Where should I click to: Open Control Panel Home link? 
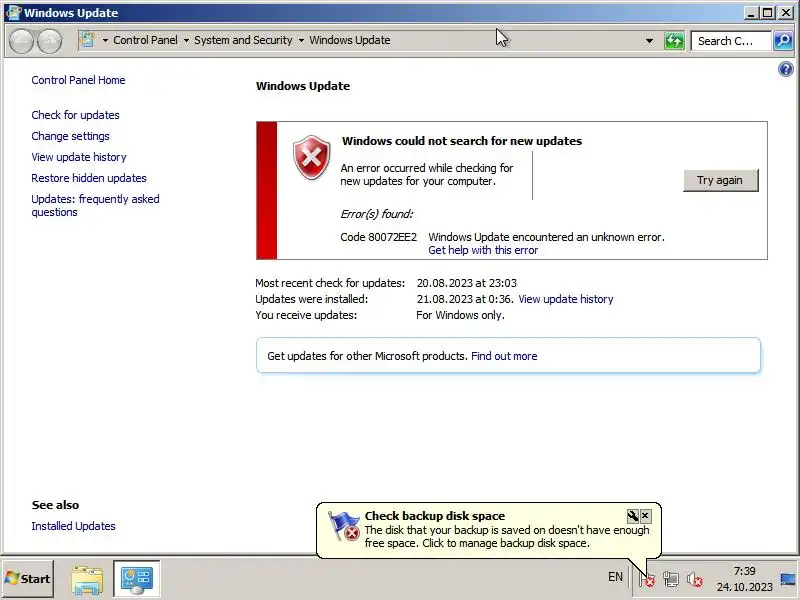pos(78,80)
